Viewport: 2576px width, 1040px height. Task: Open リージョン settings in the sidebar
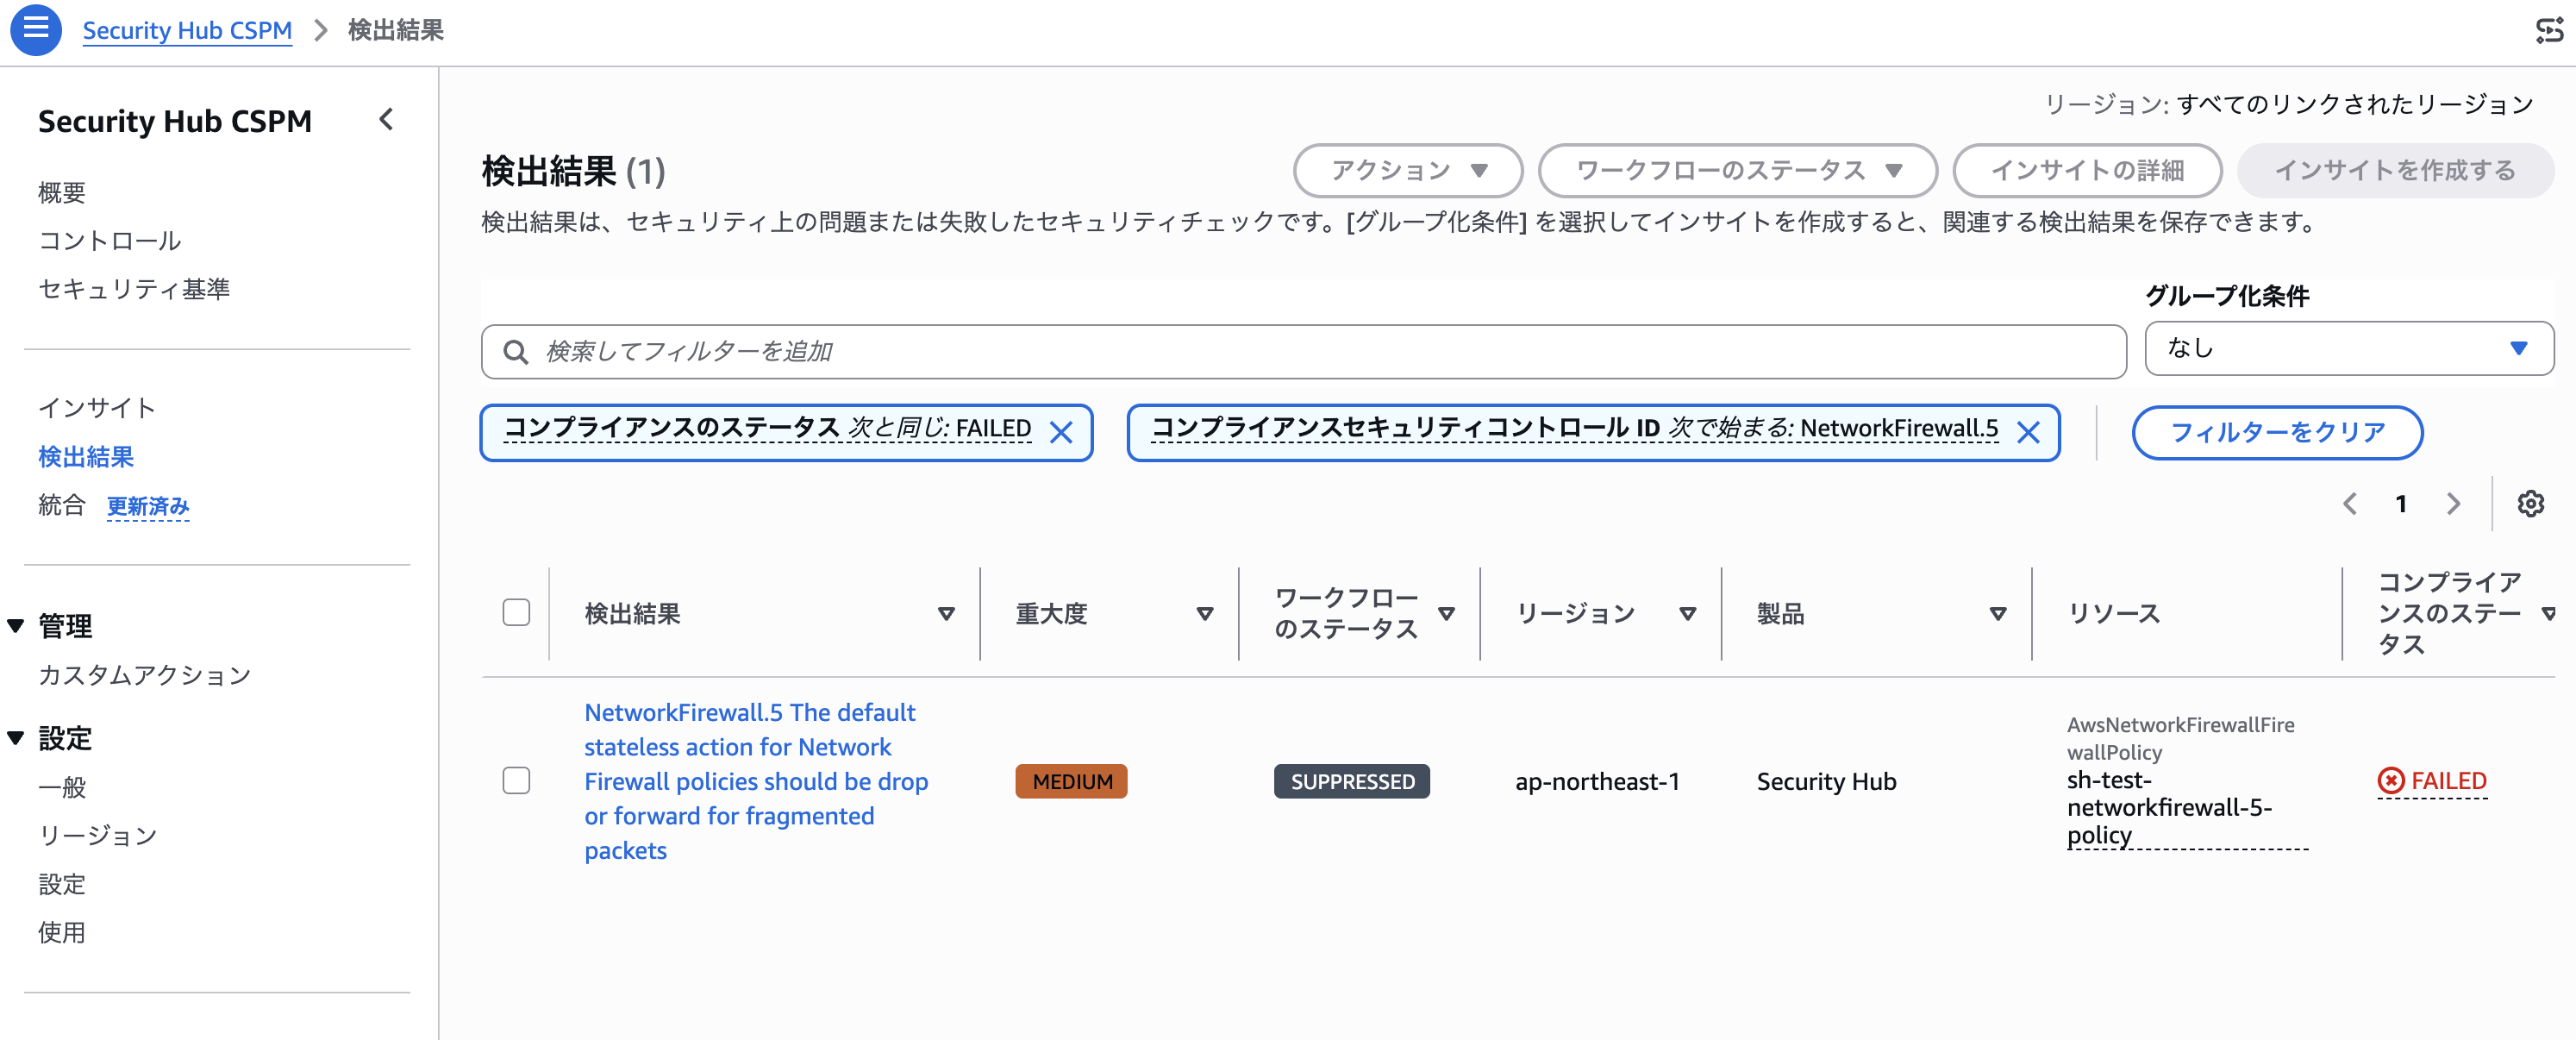pos(98,835)
